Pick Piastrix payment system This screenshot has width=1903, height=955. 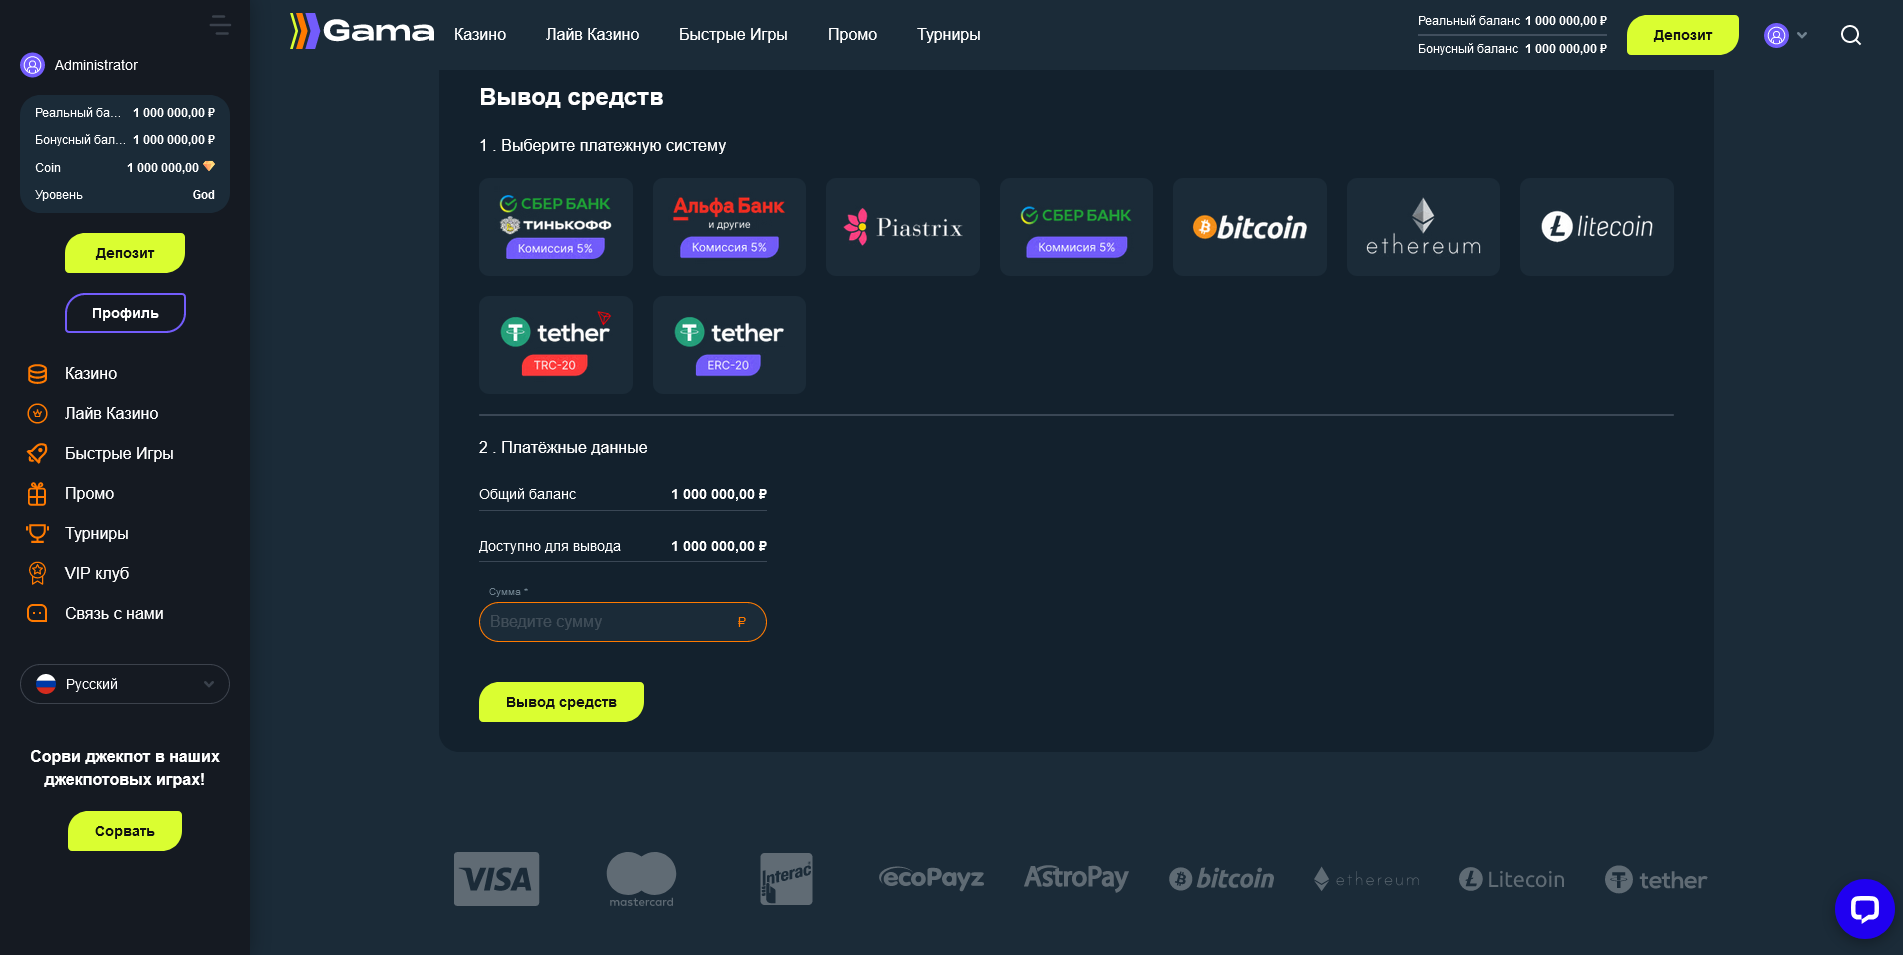click(902, 227)
